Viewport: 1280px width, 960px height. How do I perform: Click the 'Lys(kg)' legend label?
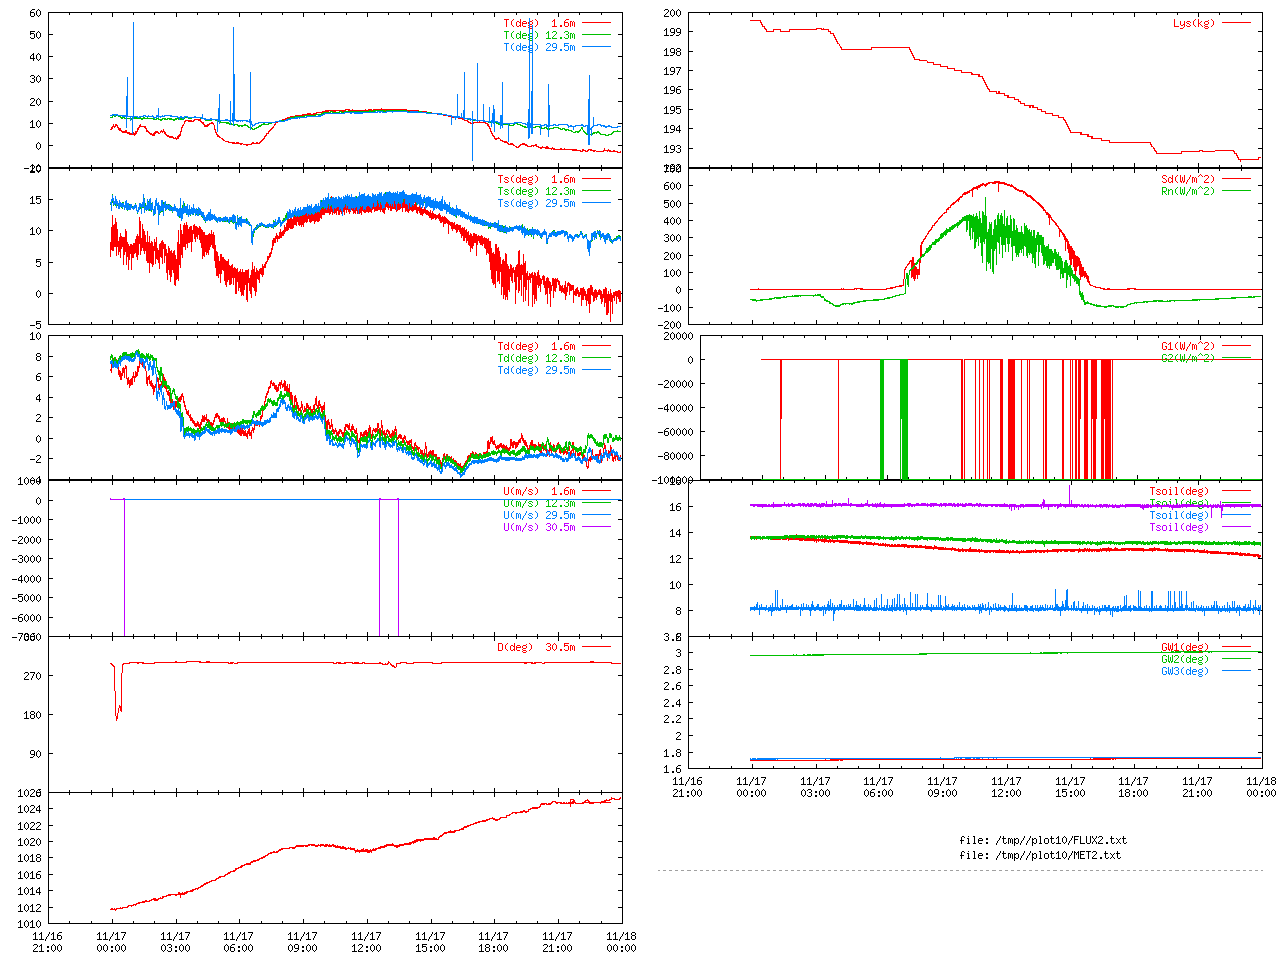coord(1194,23)
